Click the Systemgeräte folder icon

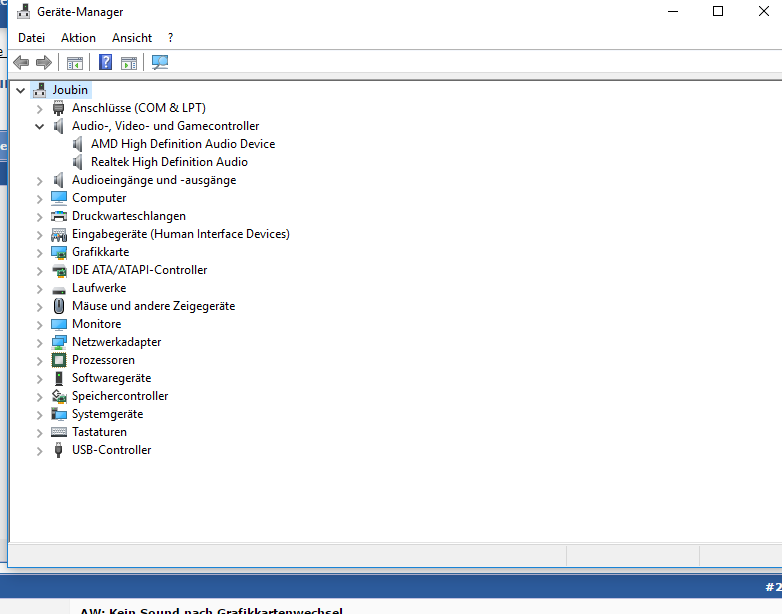coord(59,414)
